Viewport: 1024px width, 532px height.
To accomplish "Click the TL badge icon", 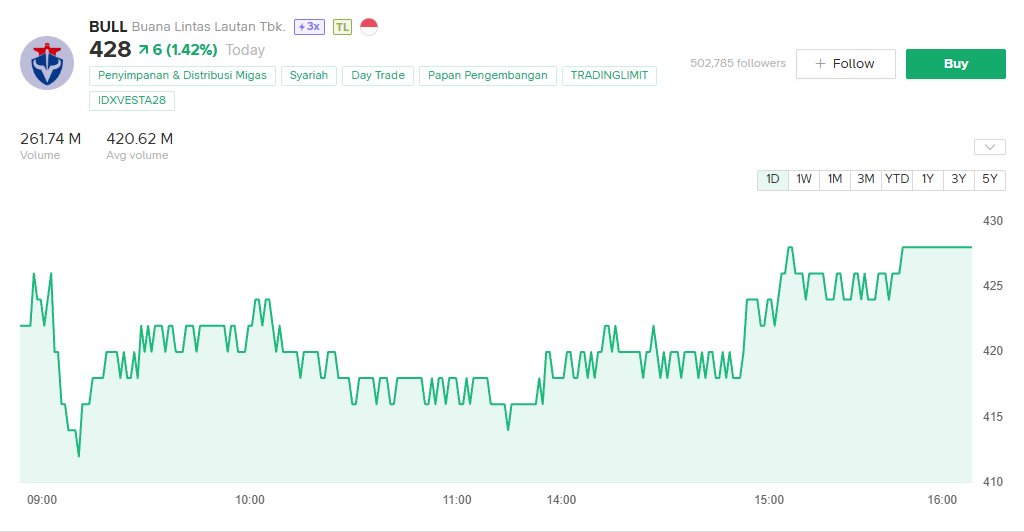I will 342,27.
